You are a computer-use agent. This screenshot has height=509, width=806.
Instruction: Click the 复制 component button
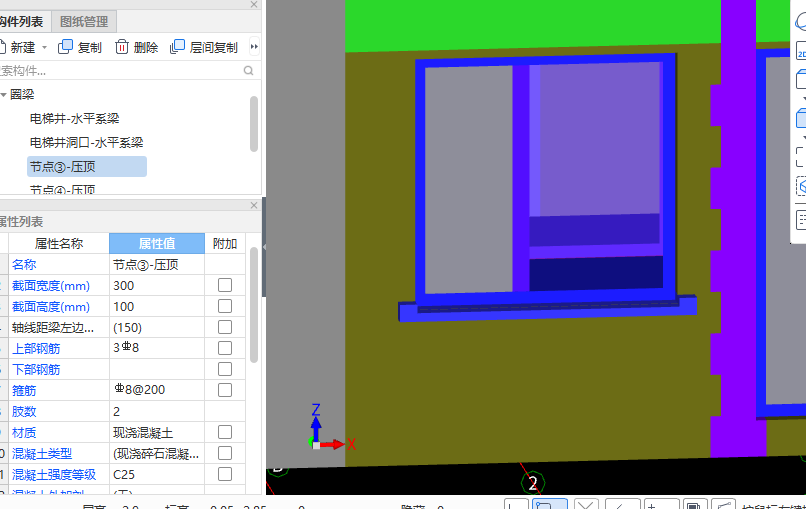point(80,47)
